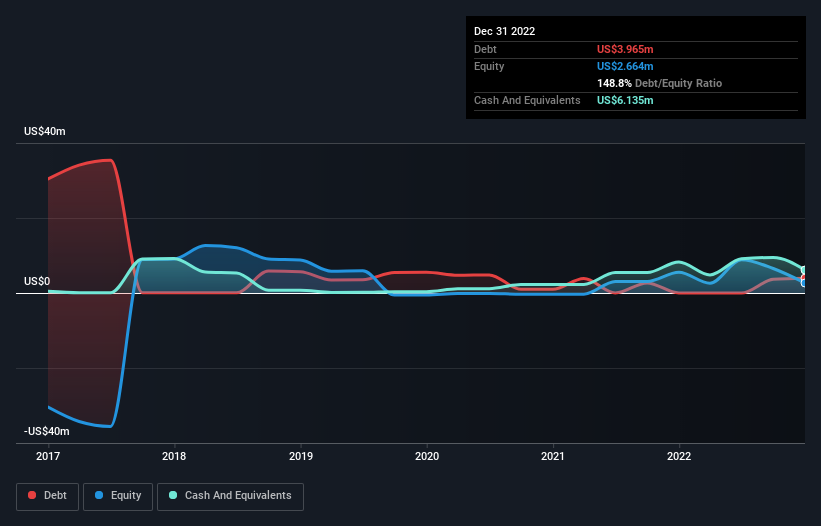Click the teal Cash legend dot
The width and height of the screenshot is (821, 526).
[x=173, y=495]
